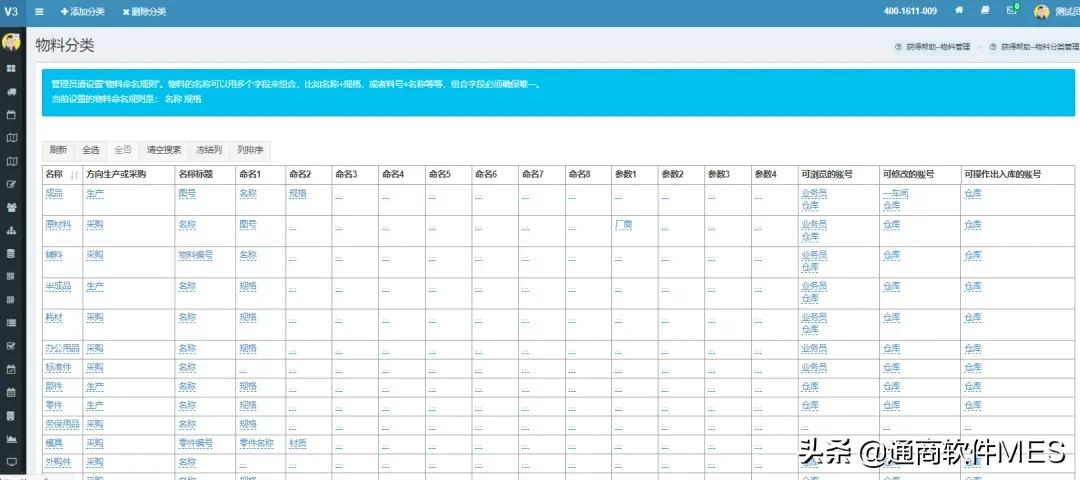Open 获得帮助--物料管理 help link

point(938,47)
